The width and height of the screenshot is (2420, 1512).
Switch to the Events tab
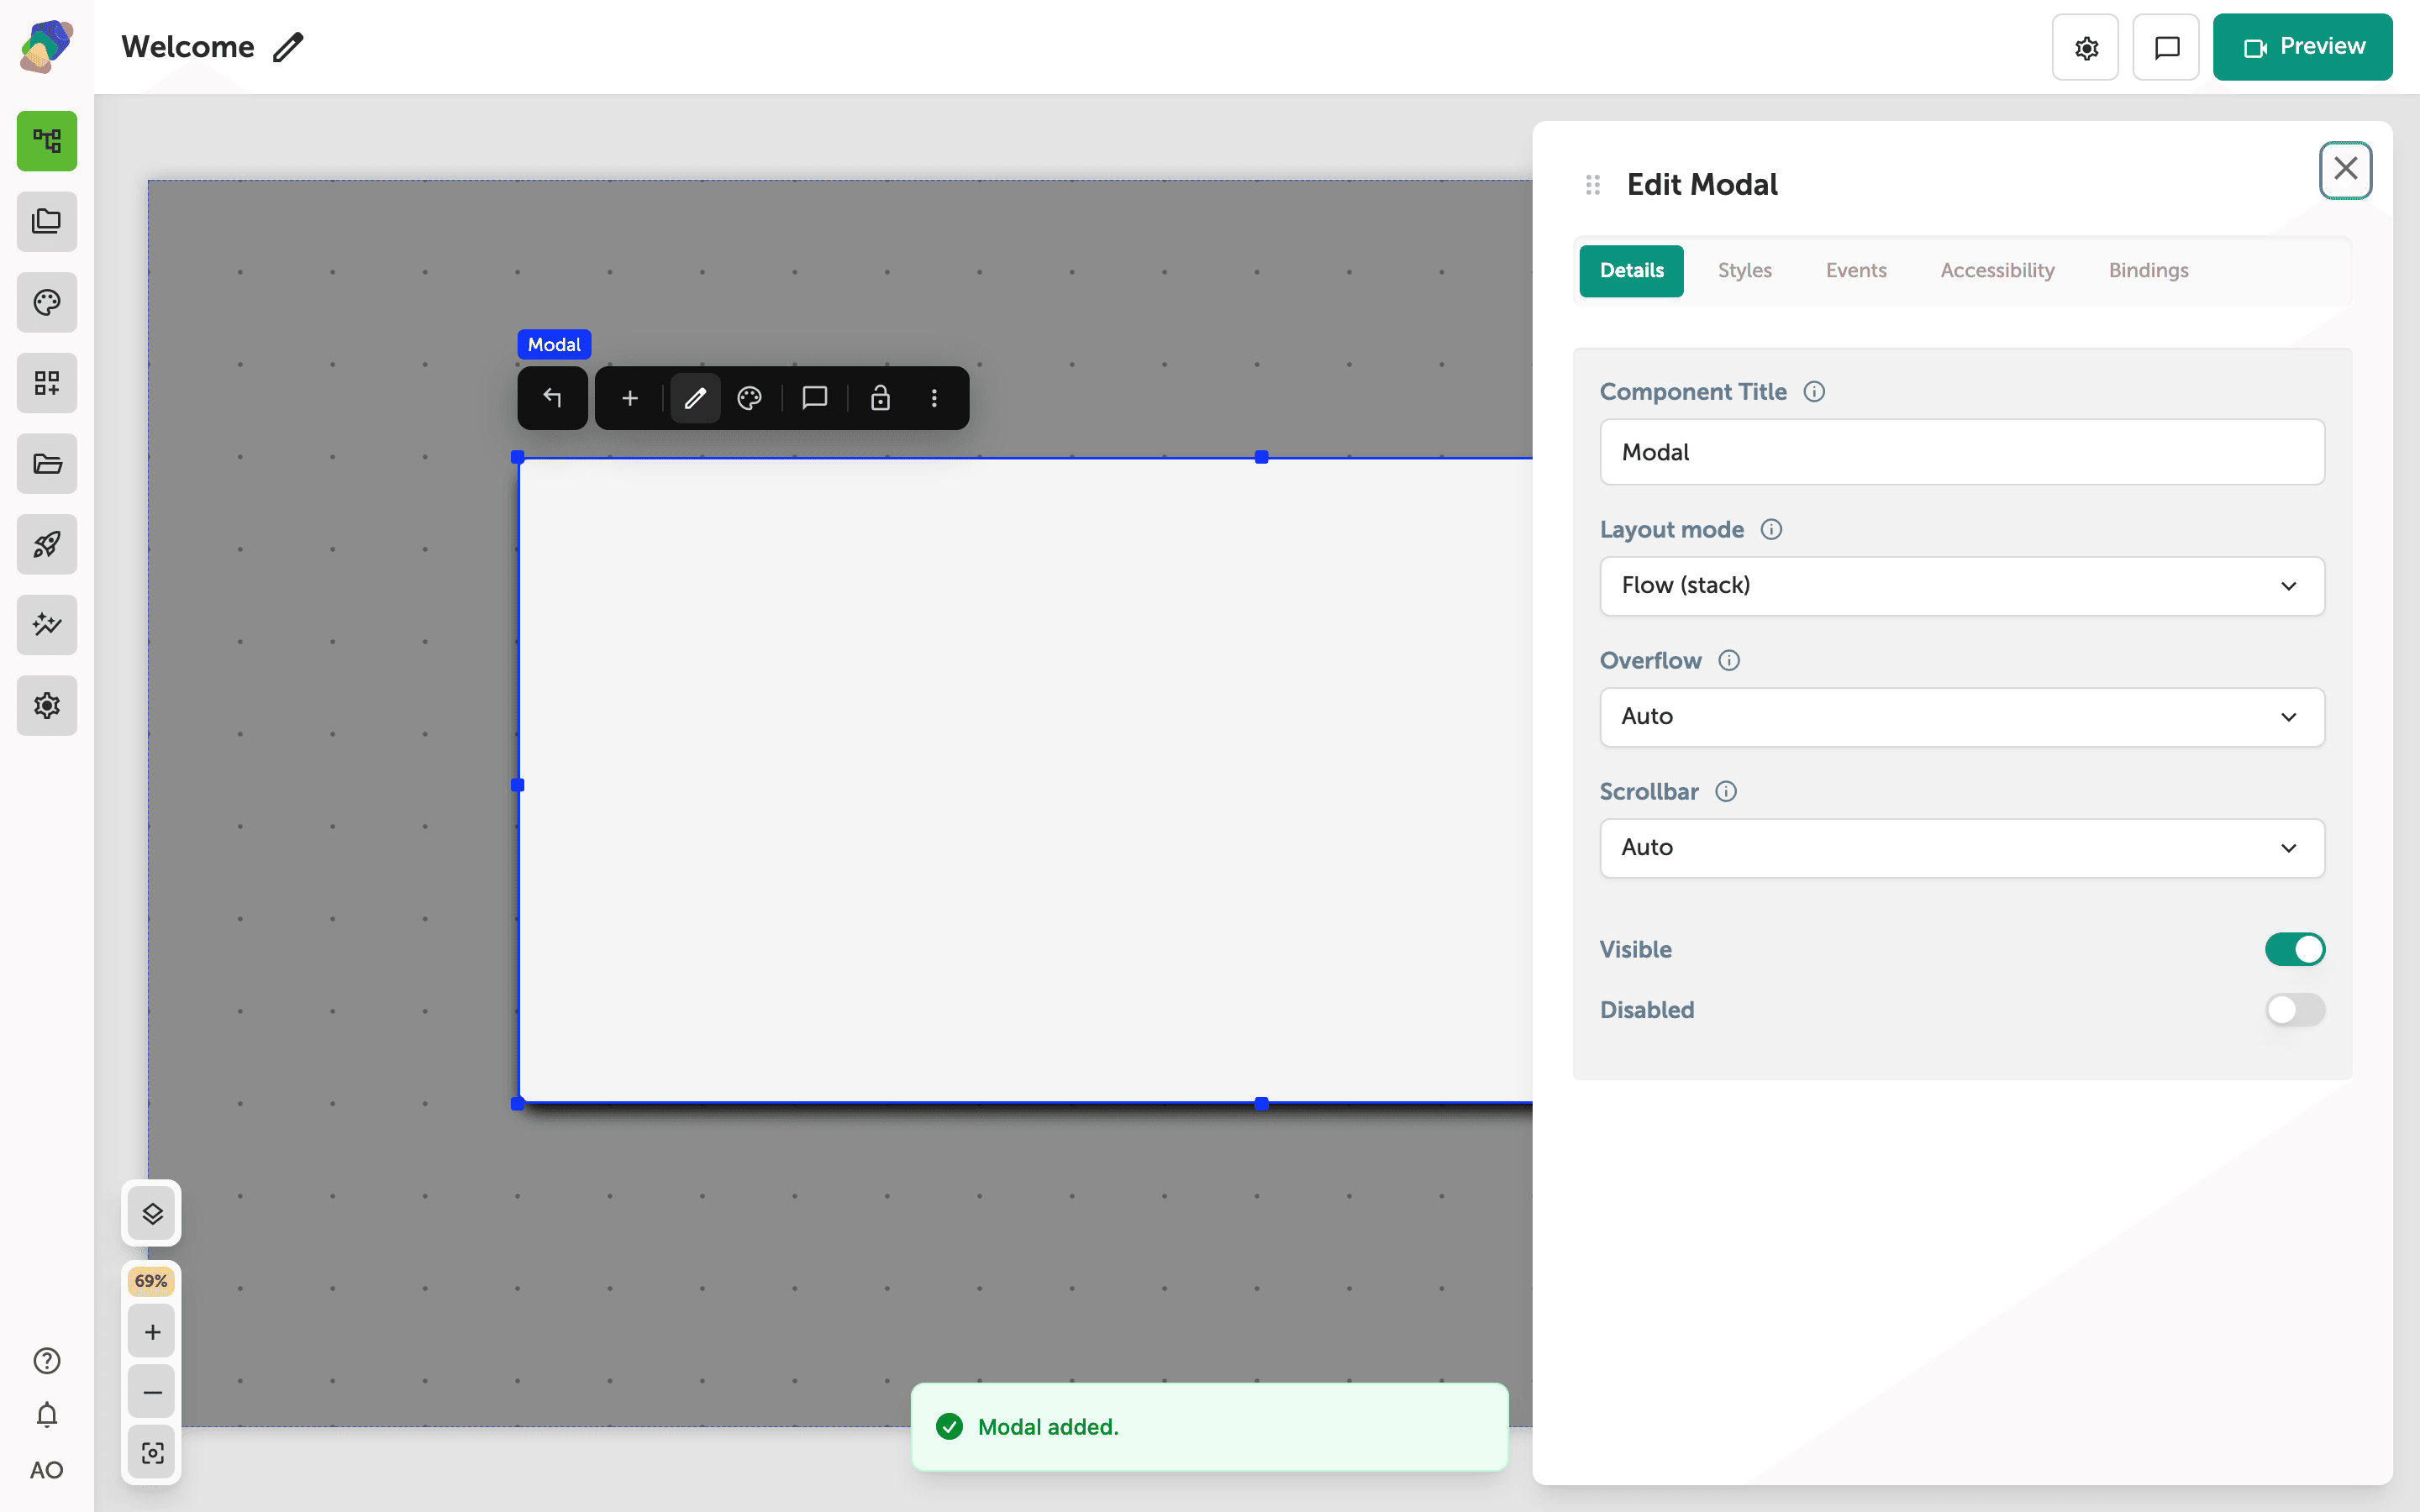pos(1856,271)
